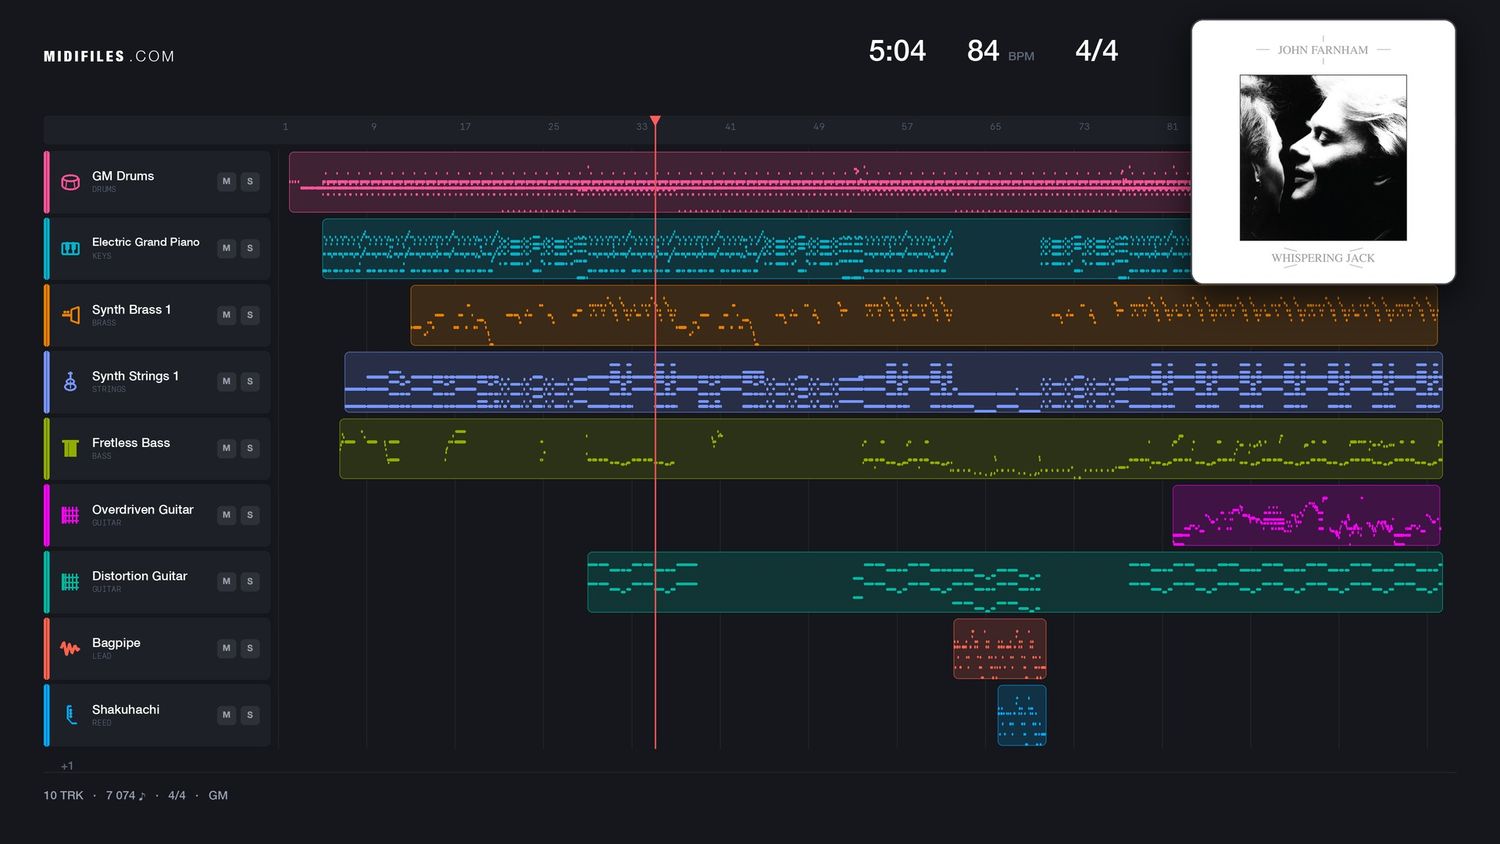Select the Electric Grand Piano teal clip
This screenshot has width=1500, height=844.
756,248
